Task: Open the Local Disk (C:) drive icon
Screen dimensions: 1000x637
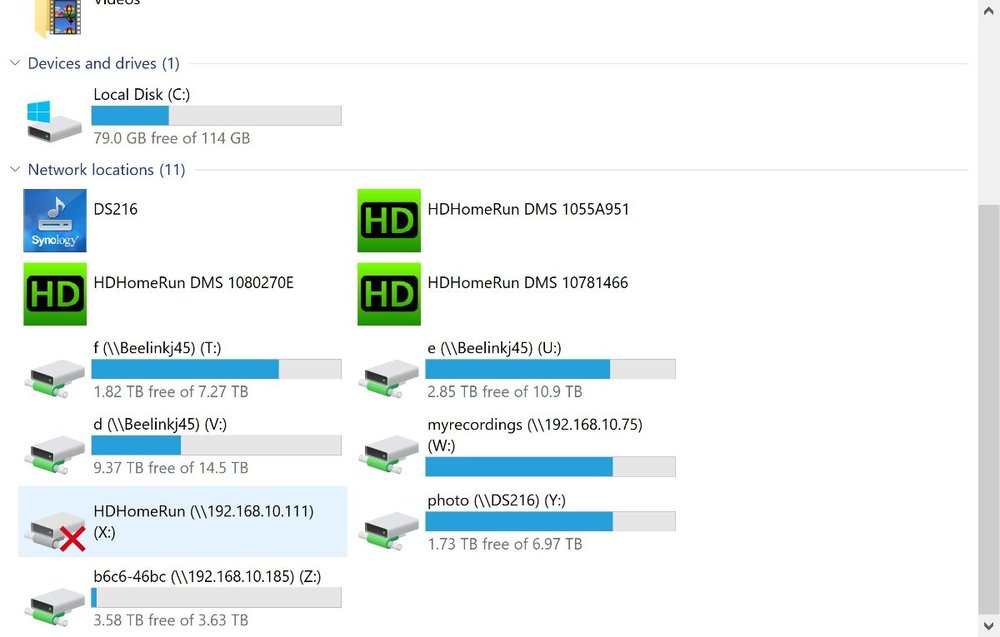Action: pyautogui.click(x=53, y=115)
